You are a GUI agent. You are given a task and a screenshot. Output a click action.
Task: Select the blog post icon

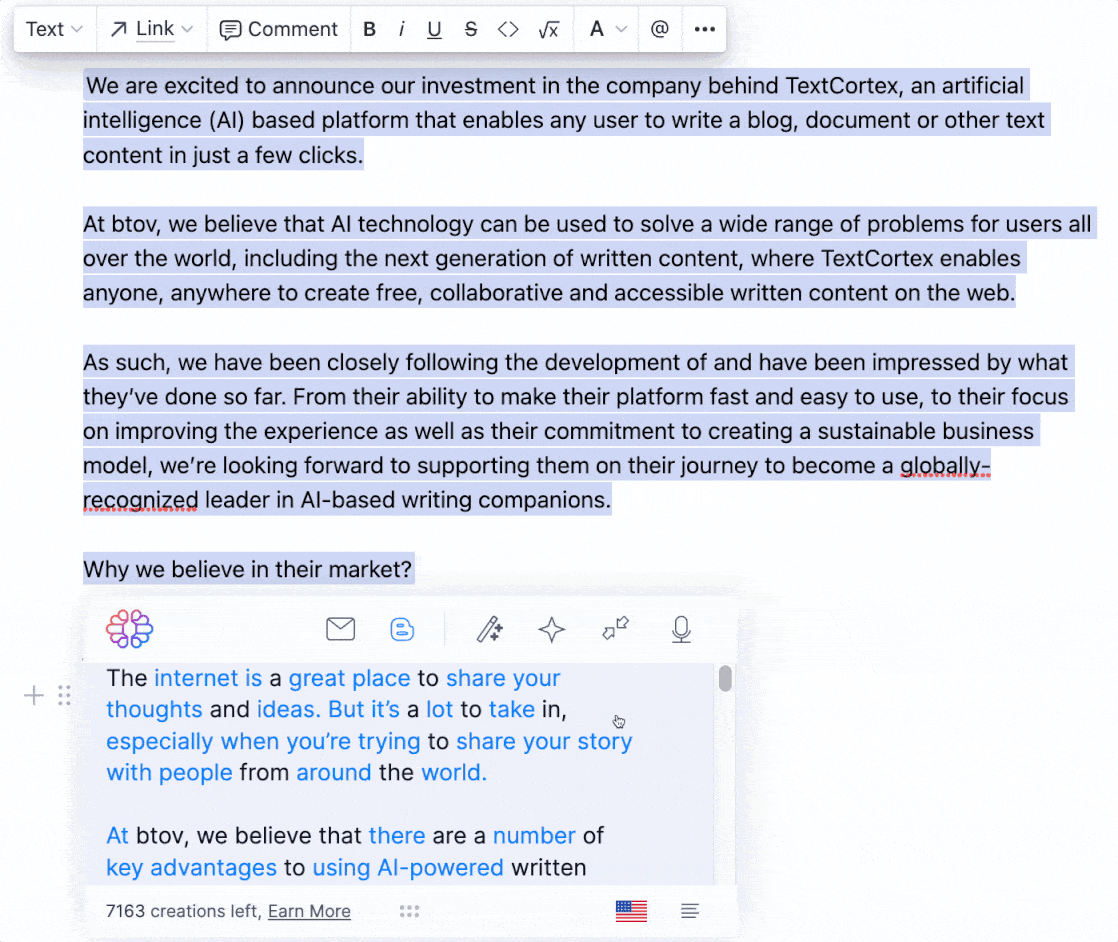402,630
